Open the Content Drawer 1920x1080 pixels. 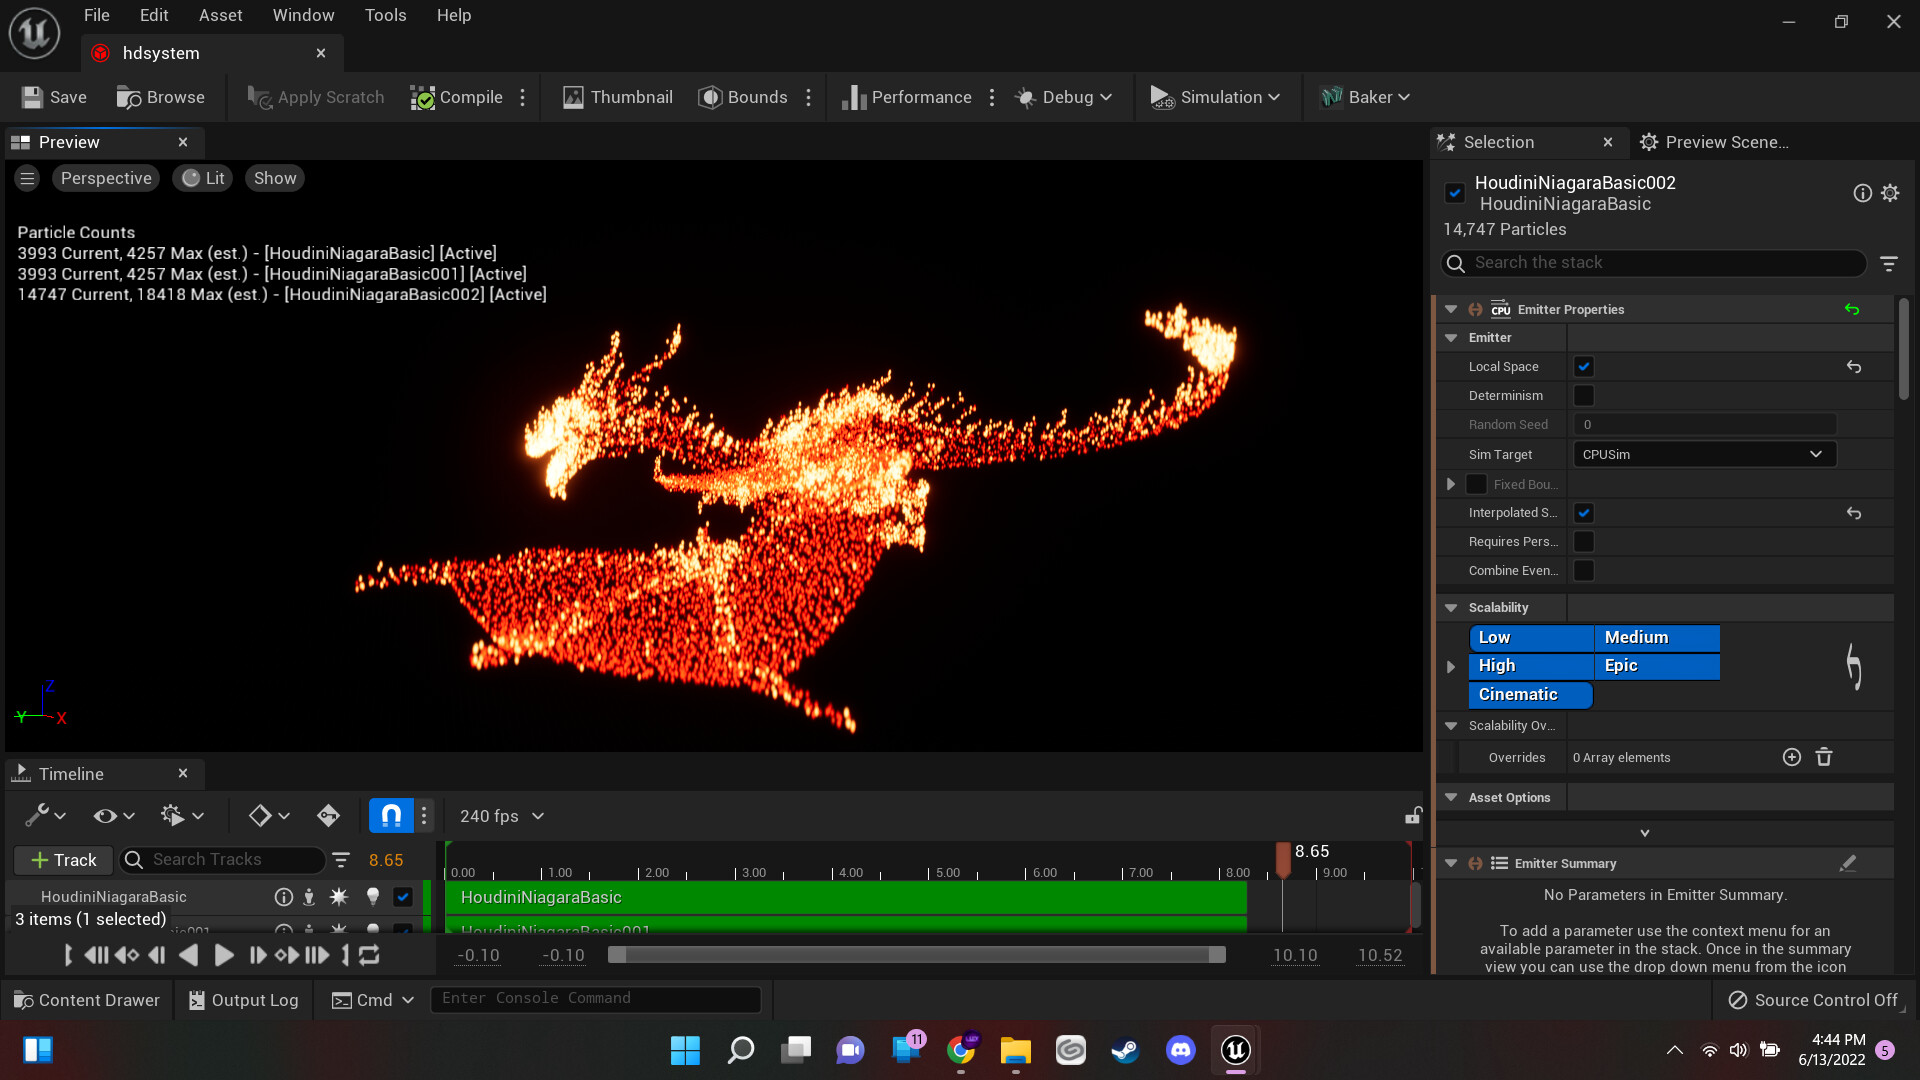pos(86,999)
